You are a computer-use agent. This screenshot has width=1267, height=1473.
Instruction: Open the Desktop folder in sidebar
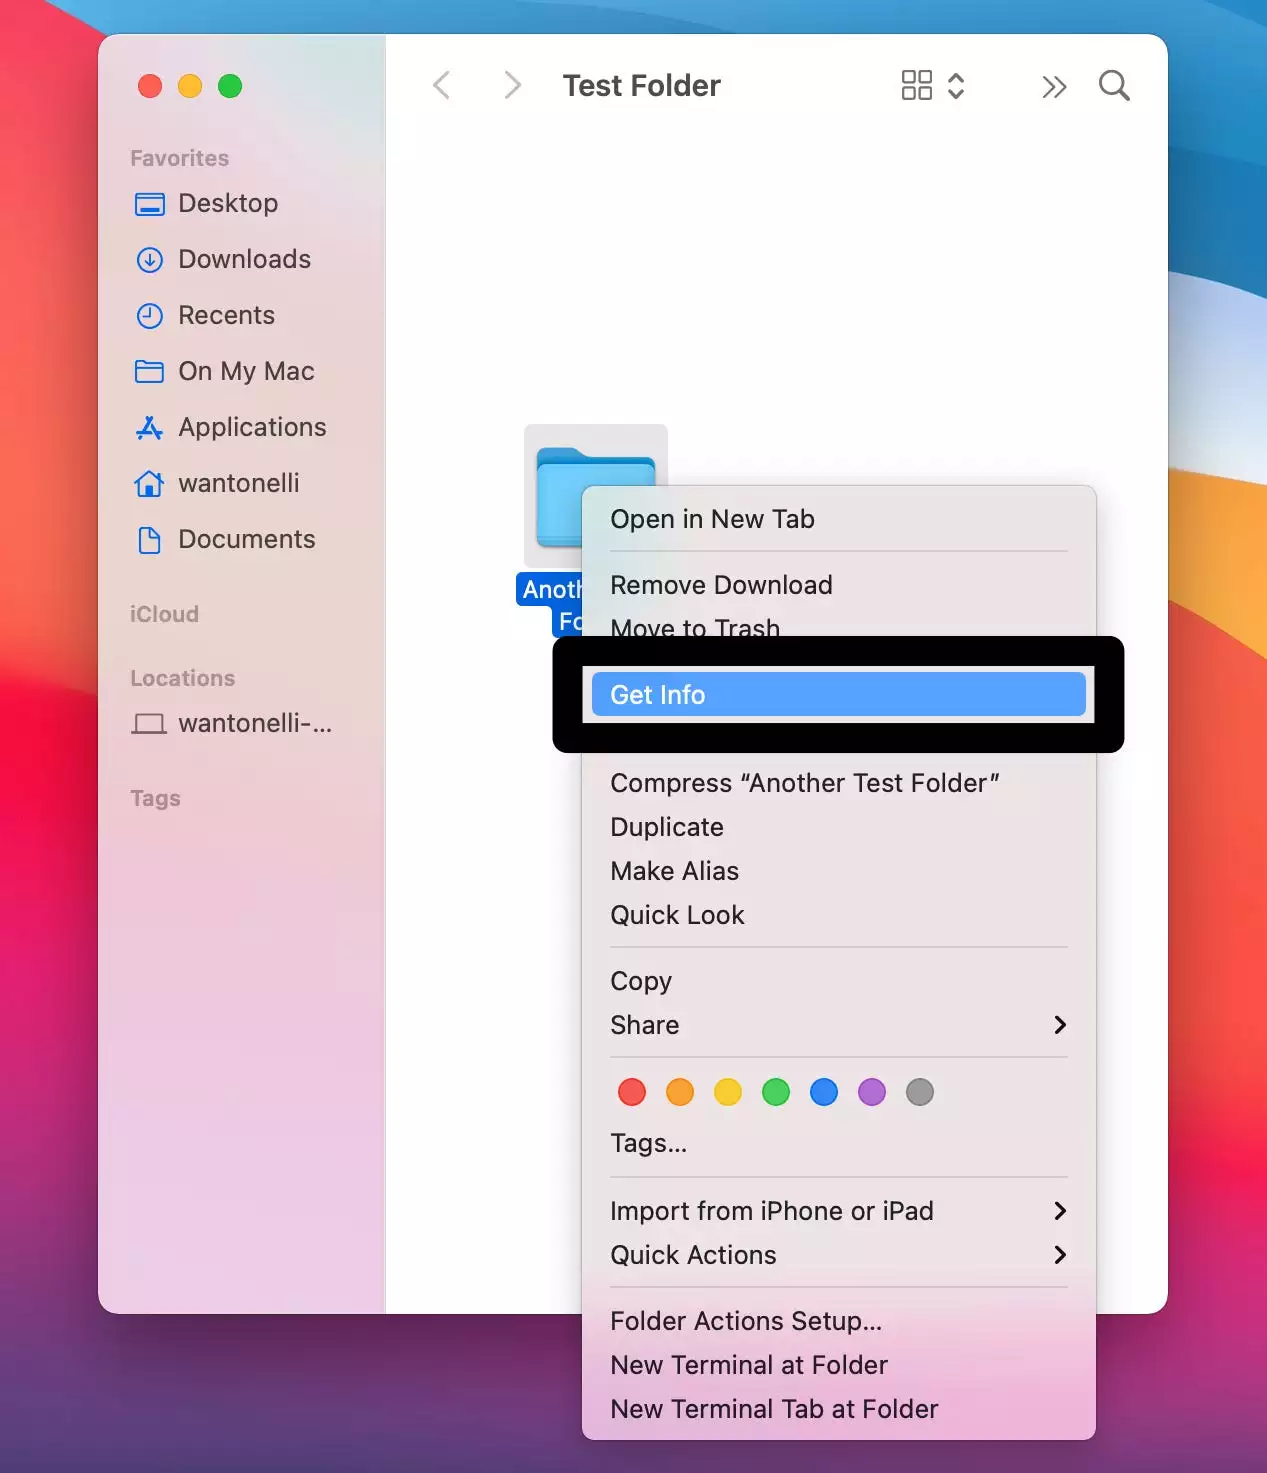(227, 203)
